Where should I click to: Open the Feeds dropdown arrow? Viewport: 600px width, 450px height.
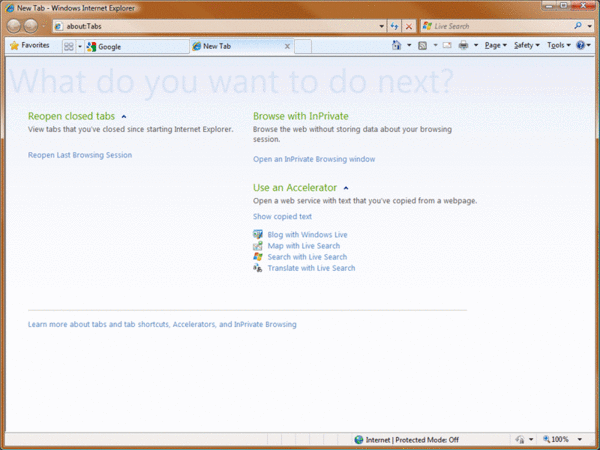click(435, 45)
